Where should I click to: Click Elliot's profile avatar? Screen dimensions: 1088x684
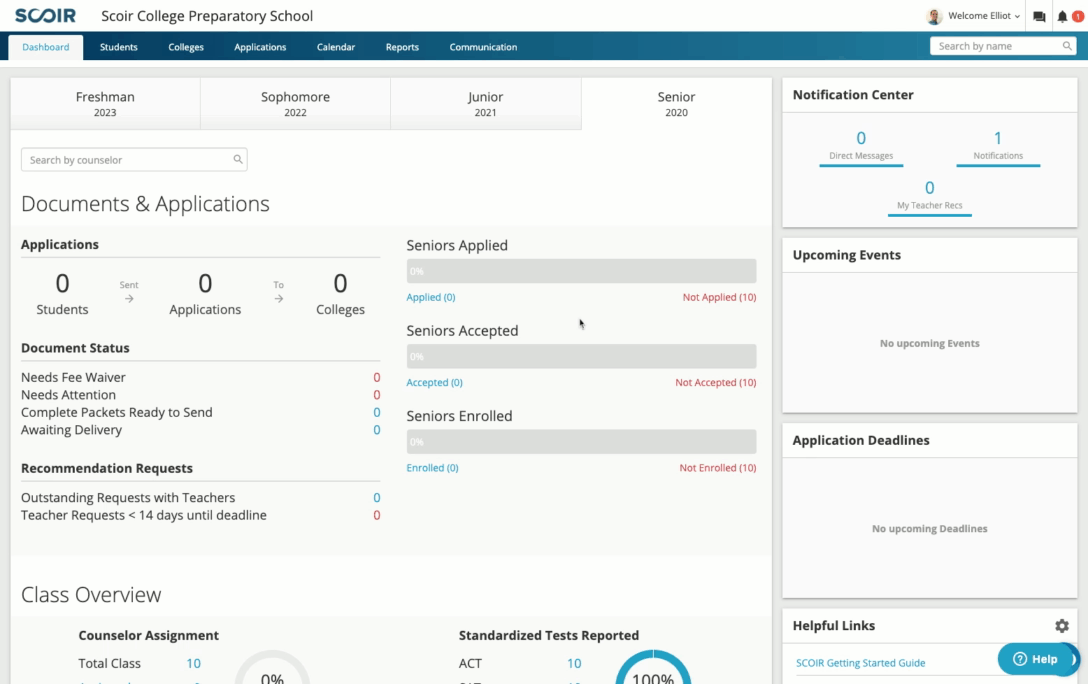coord(934,16)
